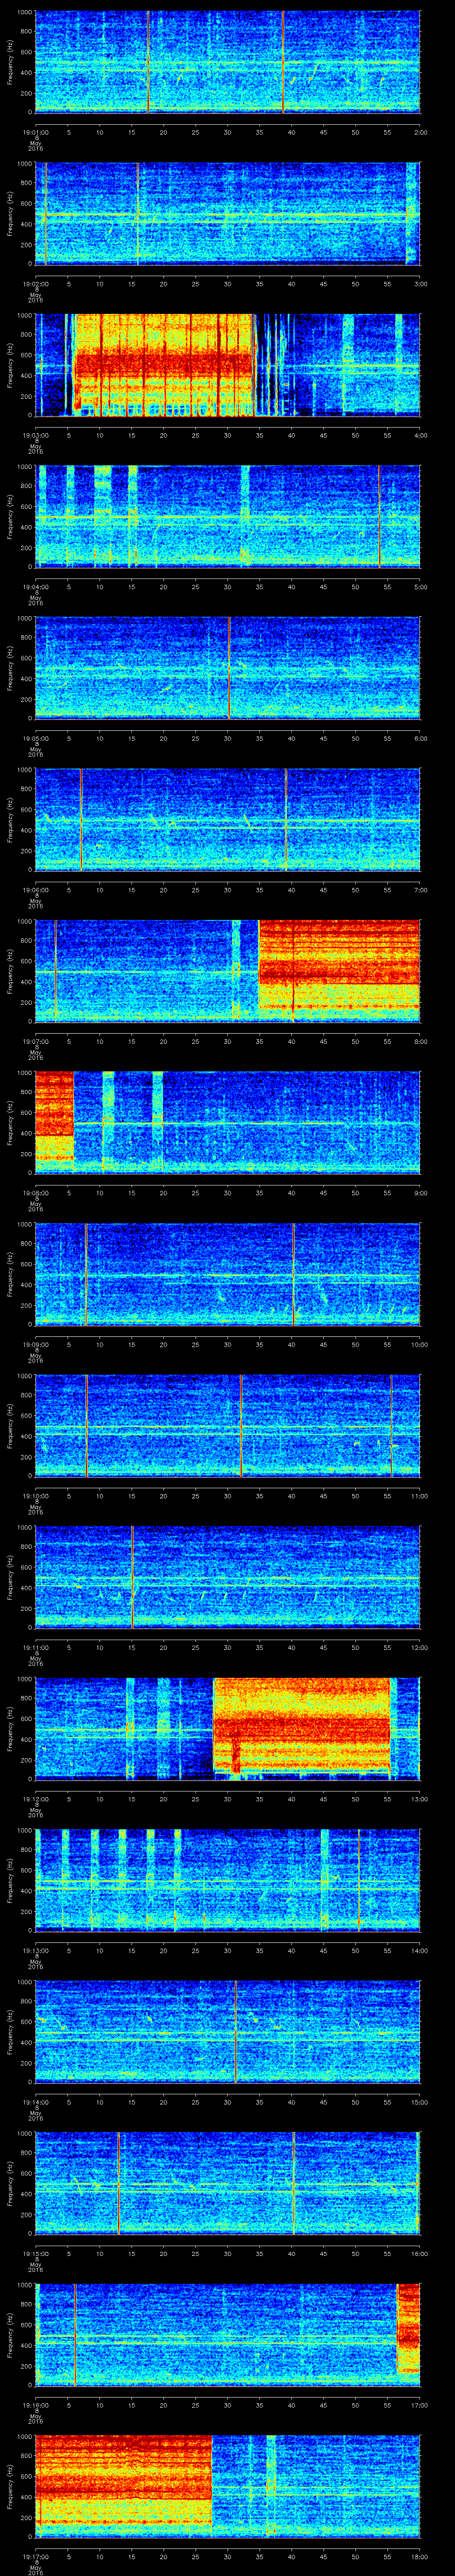Click the 15:00 end-time axis label
Image resolution: width=455 pixels, height=2576 pixels.
click(x=420, y=2101)
